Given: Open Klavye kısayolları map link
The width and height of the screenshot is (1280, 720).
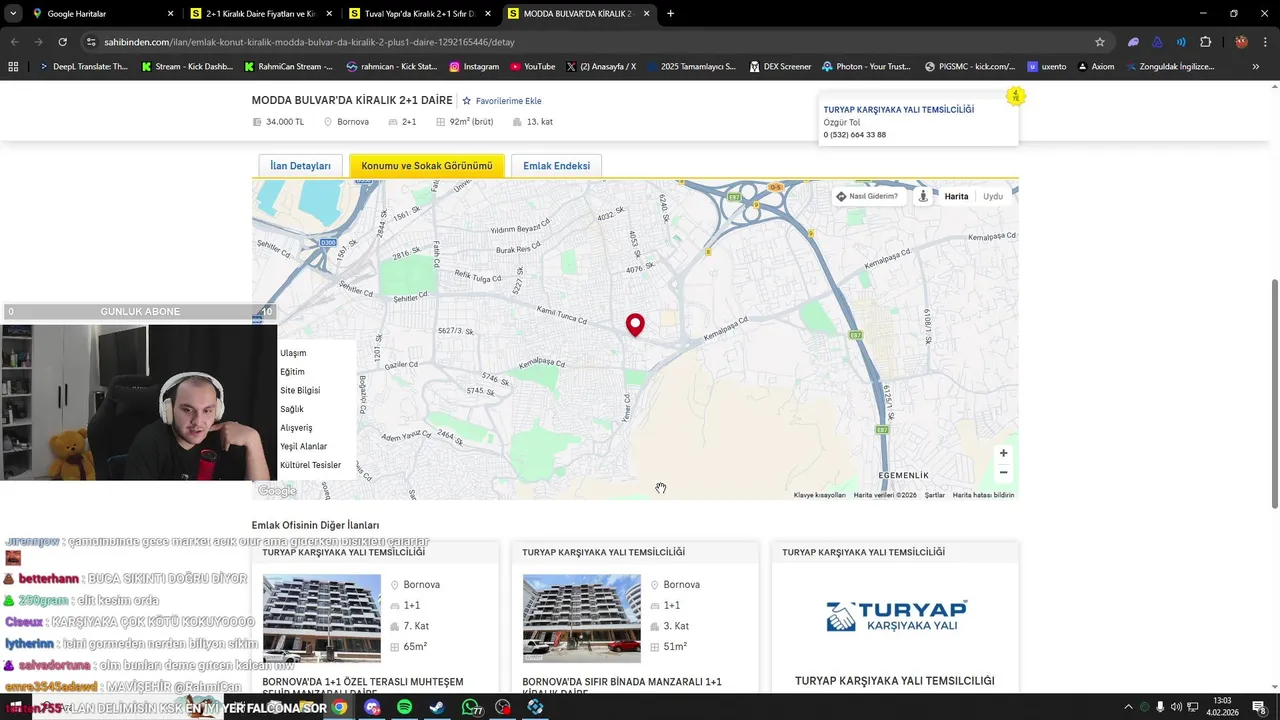Looking at the screenshot, I should pyautogui.click(x=819, y=495).
